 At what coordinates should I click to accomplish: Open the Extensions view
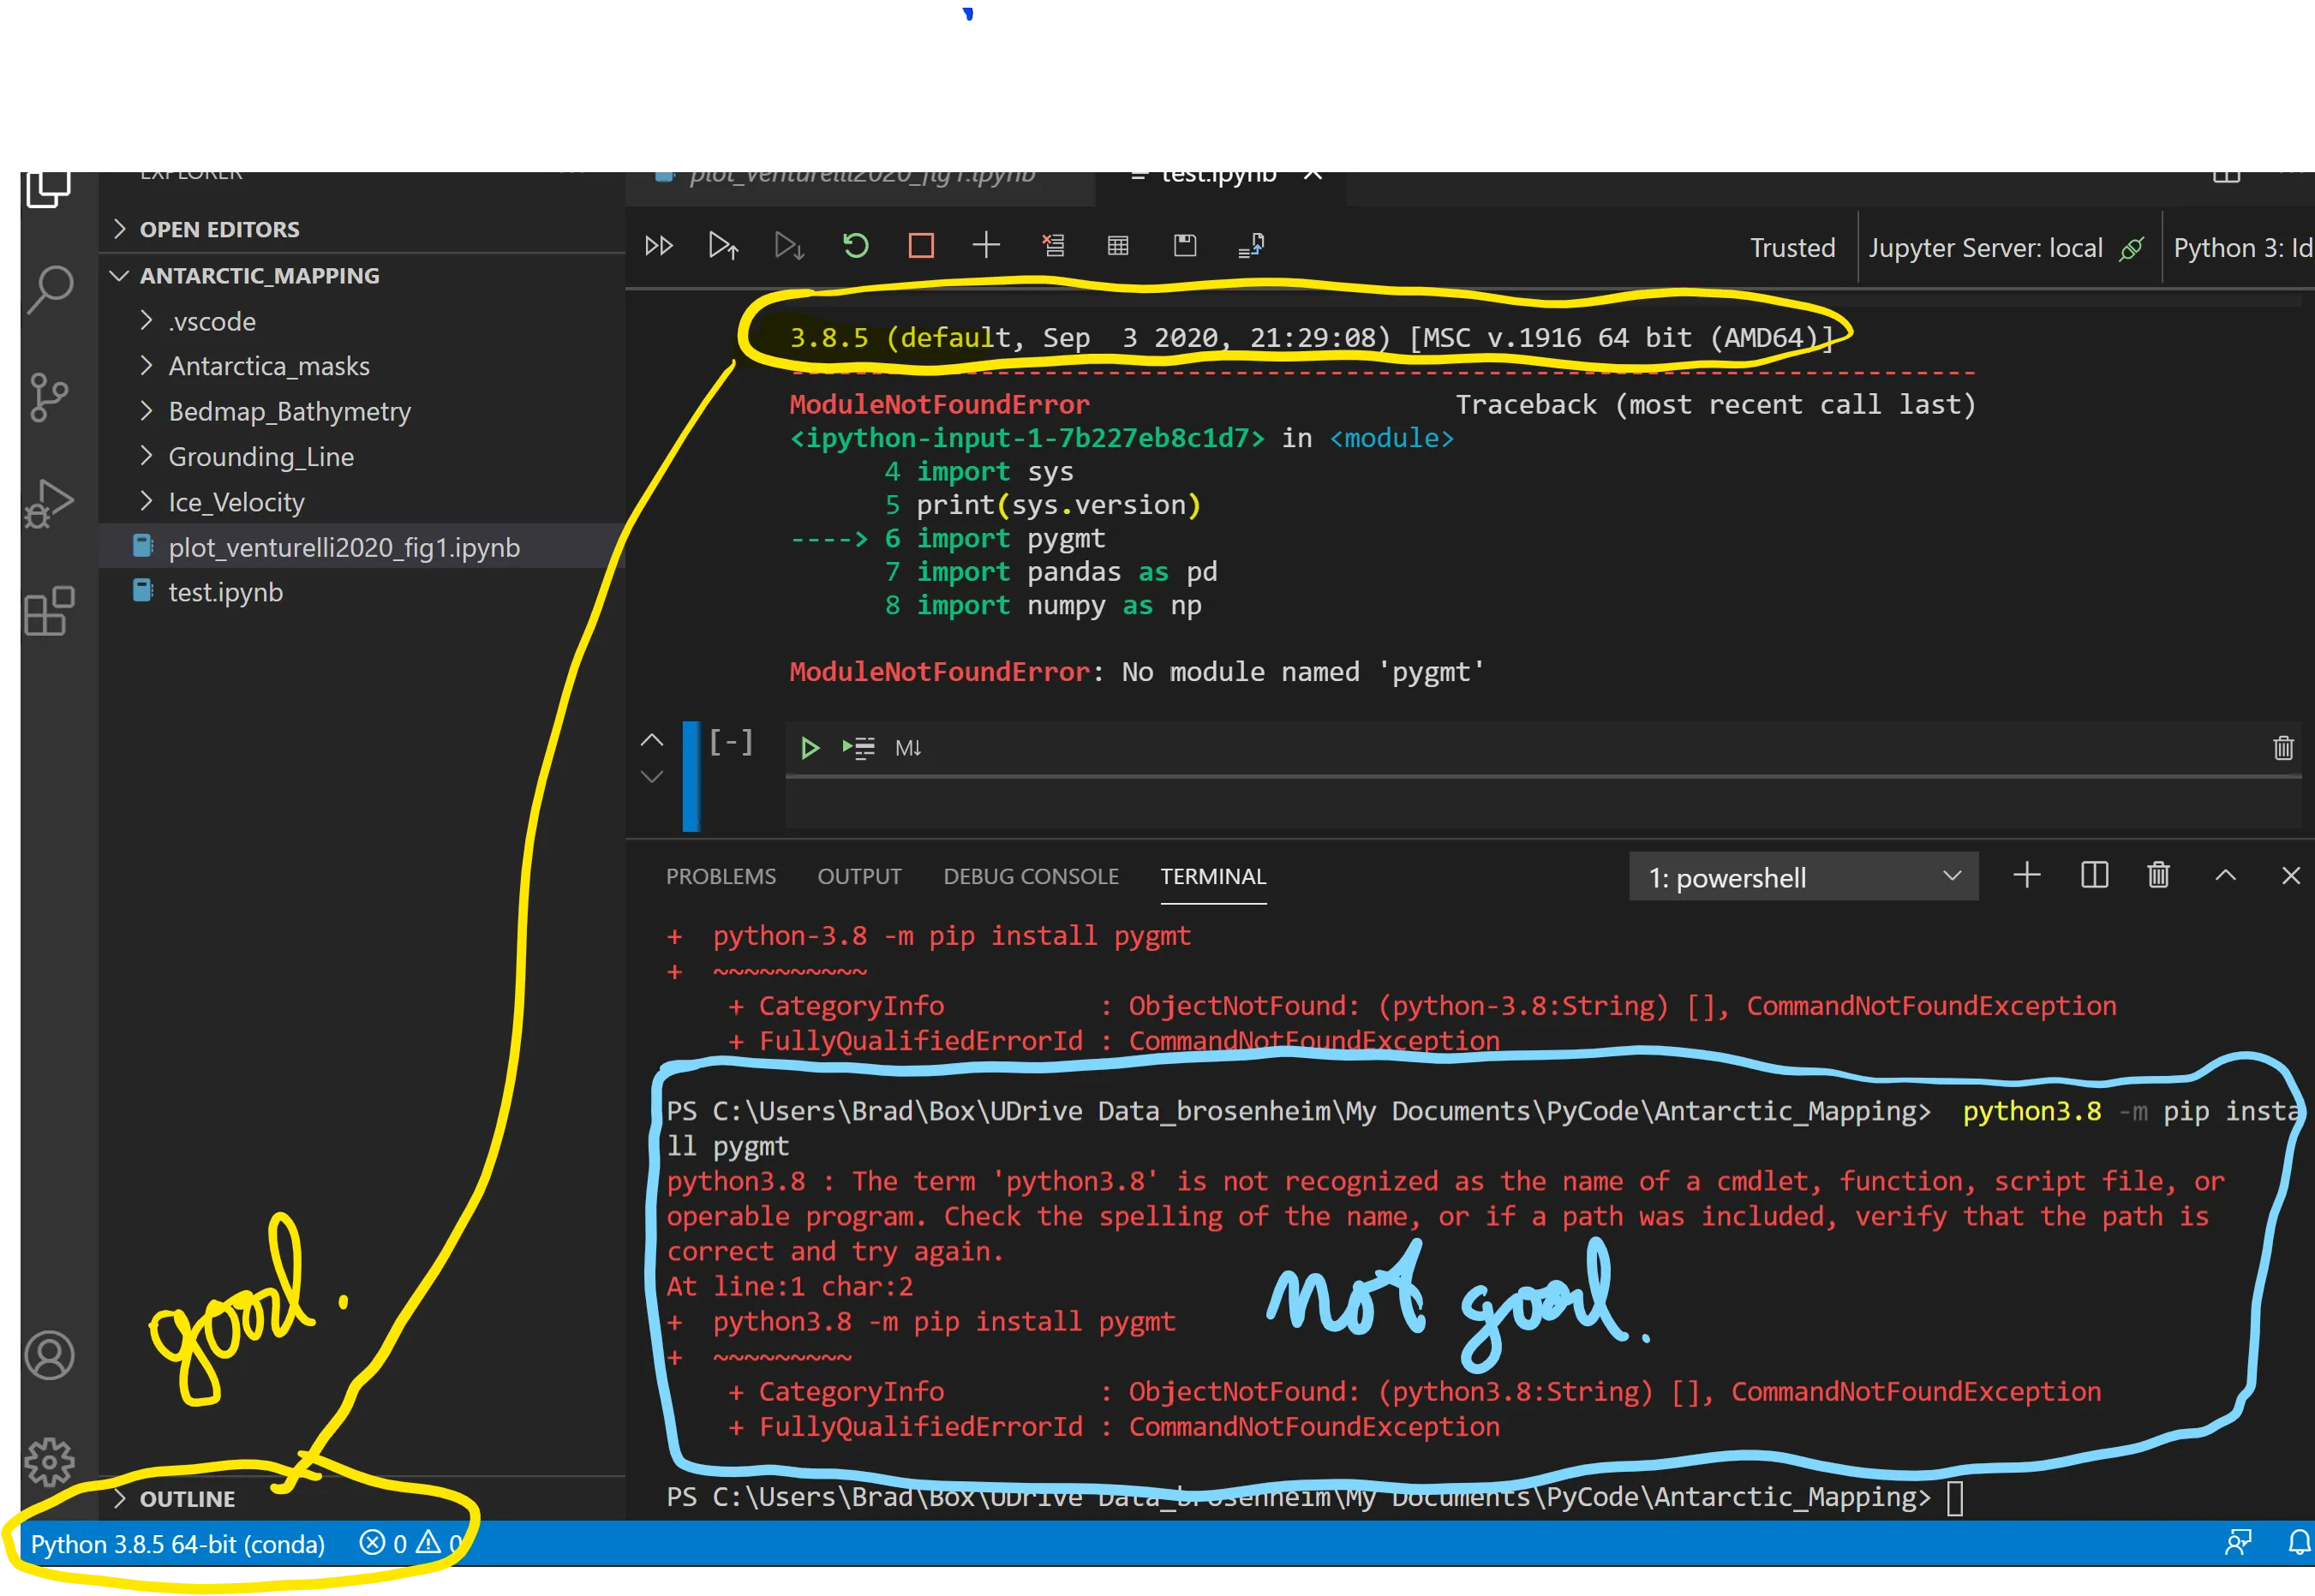50,611
